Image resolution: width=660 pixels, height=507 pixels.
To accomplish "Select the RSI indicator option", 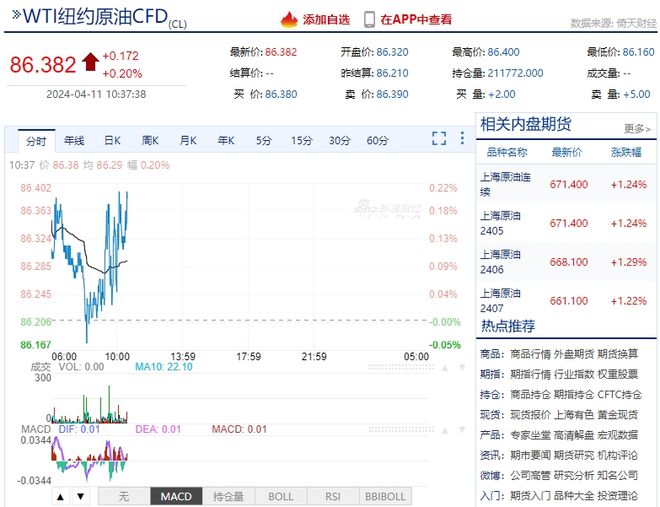I will tap(333, 496).
